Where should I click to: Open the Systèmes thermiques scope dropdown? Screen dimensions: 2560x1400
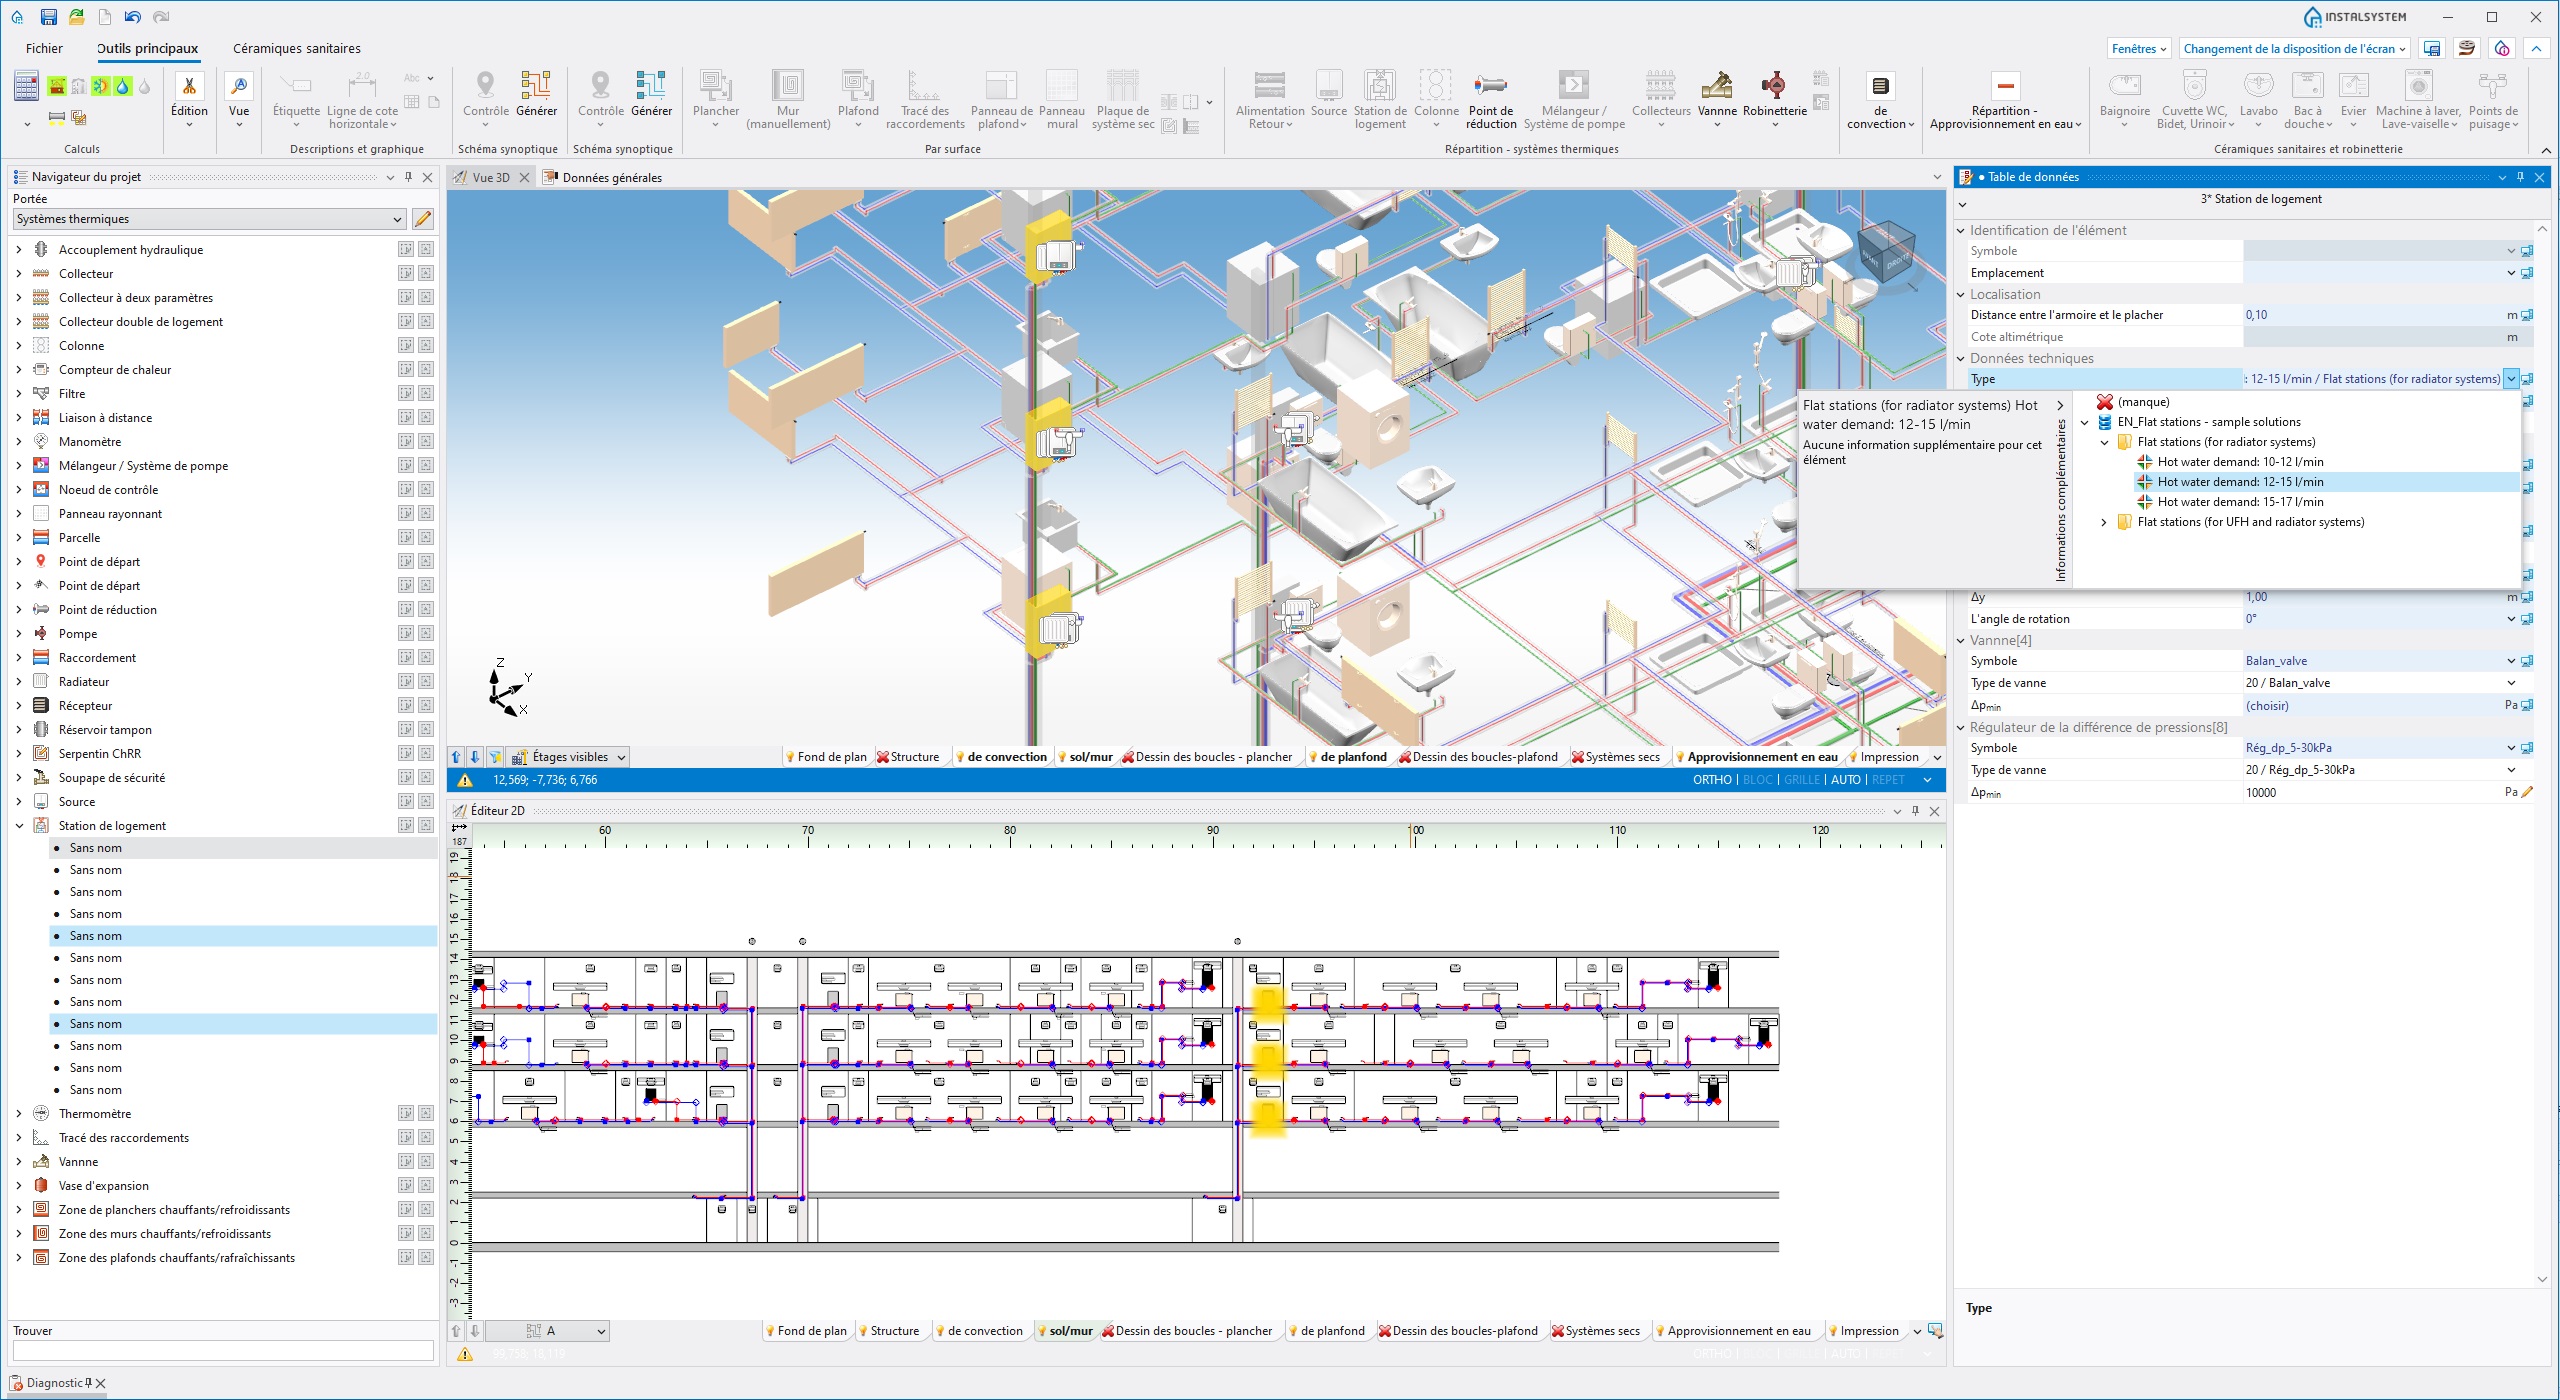[397, 219]
